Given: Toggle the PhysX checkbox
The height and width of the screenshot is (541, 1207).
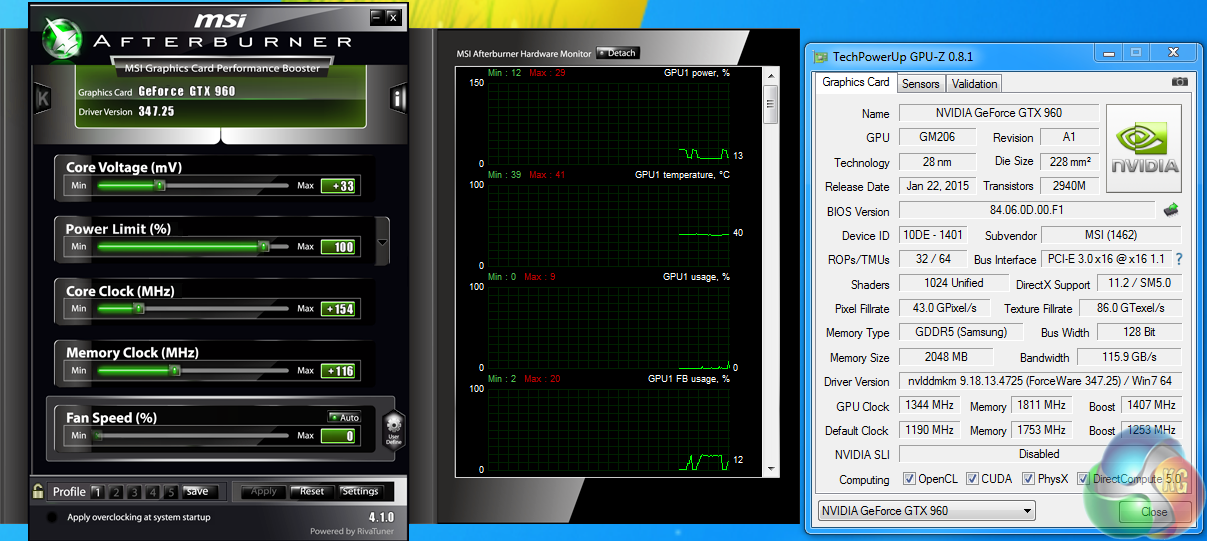Looking at the screenshot, I should [1029, 479].
